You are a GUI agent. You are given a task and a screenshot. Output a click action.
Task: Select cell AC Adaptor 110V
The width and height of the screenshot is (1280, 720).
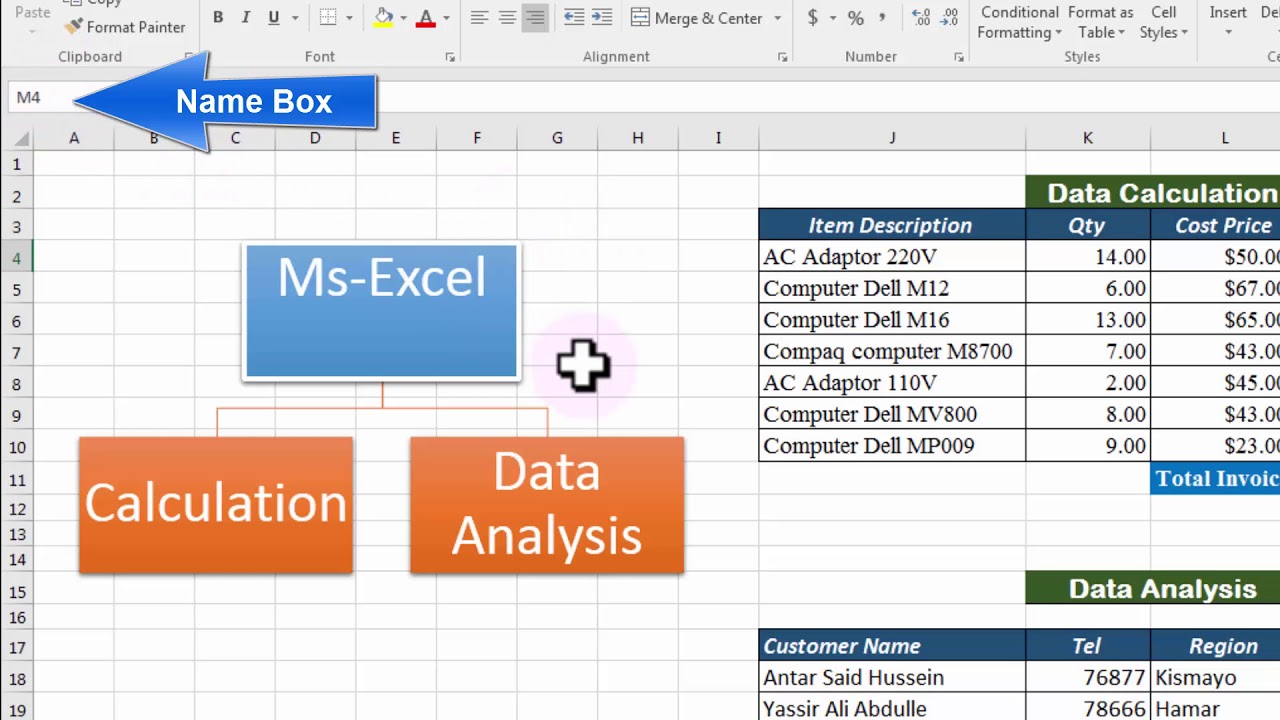(x=892, y=383)
